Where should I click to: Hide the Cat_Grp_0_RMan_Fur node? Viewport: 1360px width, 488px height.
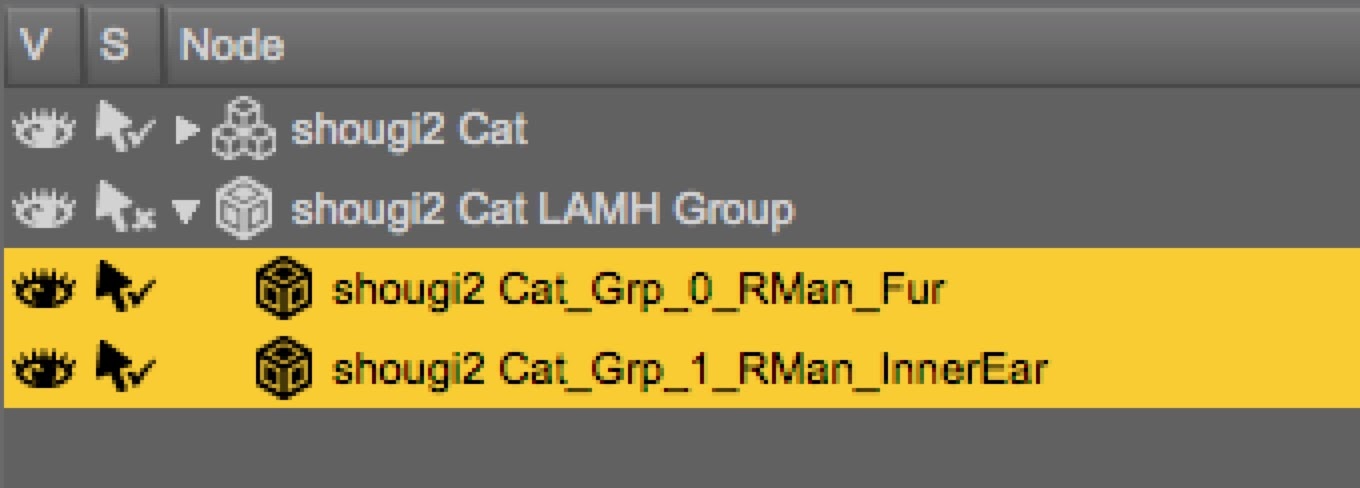click(x=42, y=289)
